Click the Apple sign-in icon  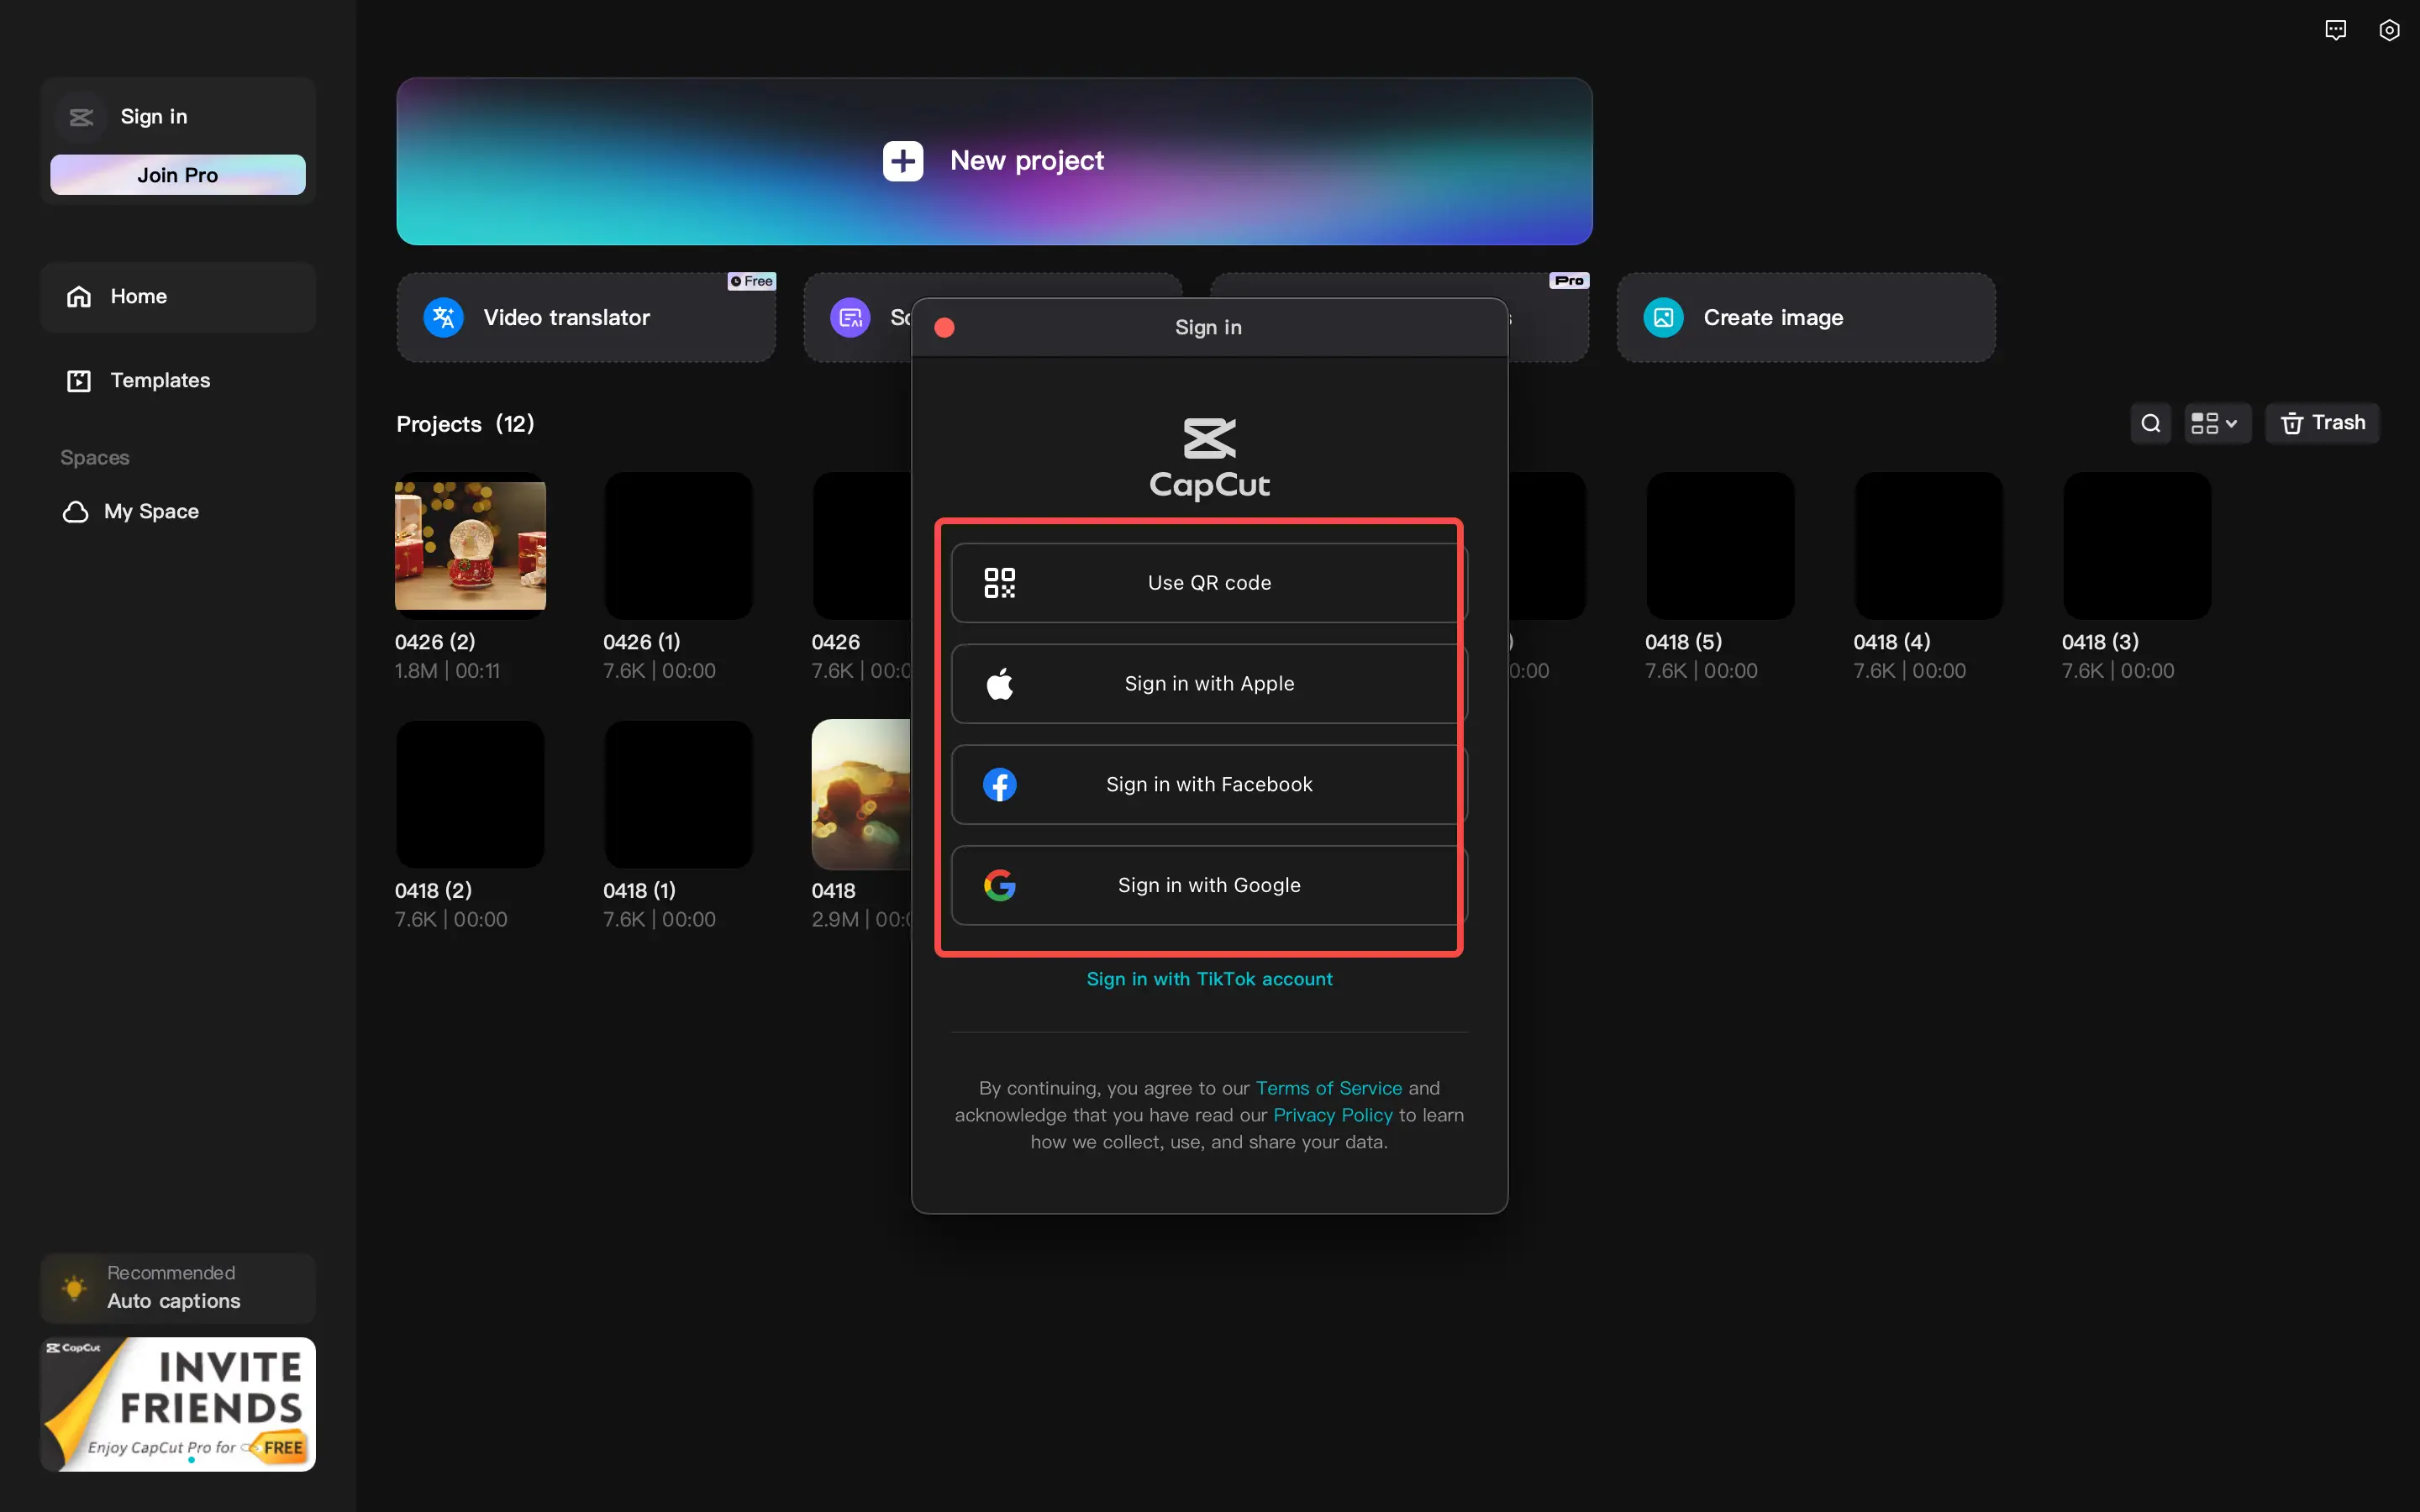click(998, 683)
